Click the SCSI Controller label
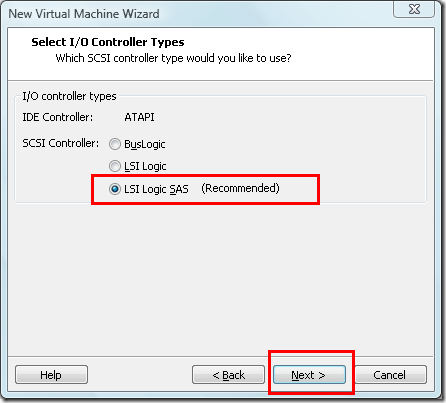The width and height of the screenshot is (446, 403). [x=61, y=143]
